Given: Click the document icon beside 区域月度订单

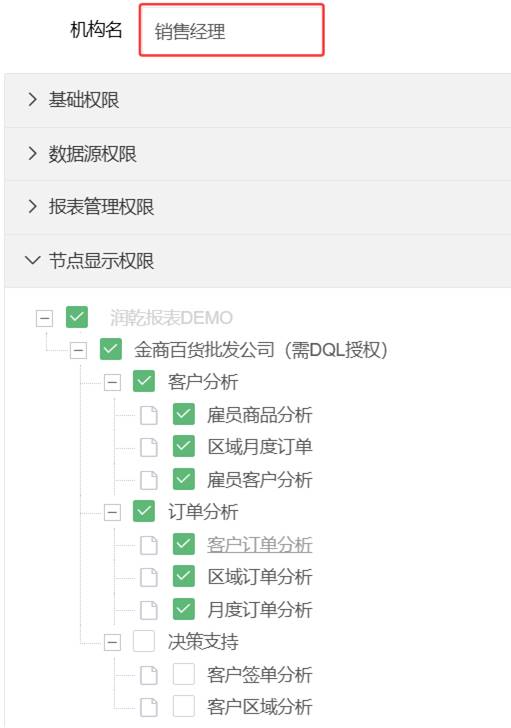Looking at the screenshot, I should coord(149,448).
